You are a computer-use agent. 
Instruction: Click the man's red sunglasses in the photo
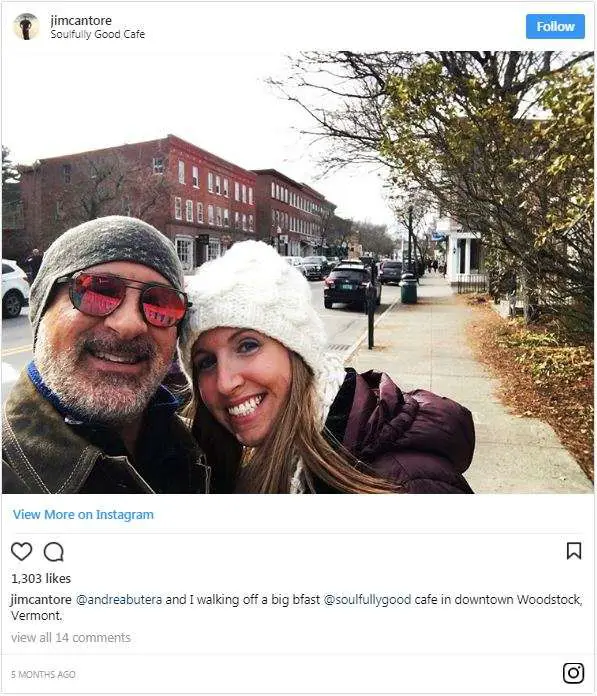coord(128,300)
